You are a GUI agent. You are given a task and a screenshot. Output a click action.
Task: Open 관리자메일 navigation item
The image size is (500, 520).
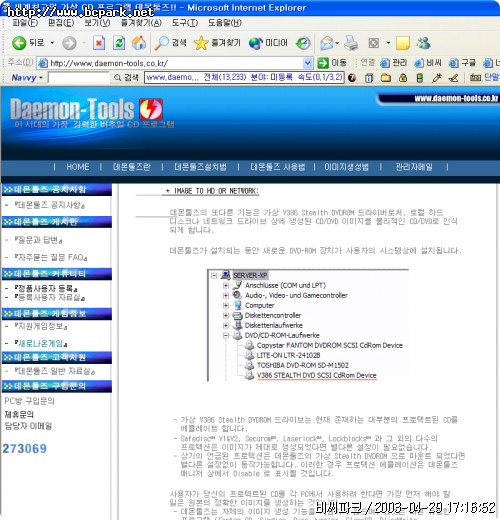tap(414, 167)
